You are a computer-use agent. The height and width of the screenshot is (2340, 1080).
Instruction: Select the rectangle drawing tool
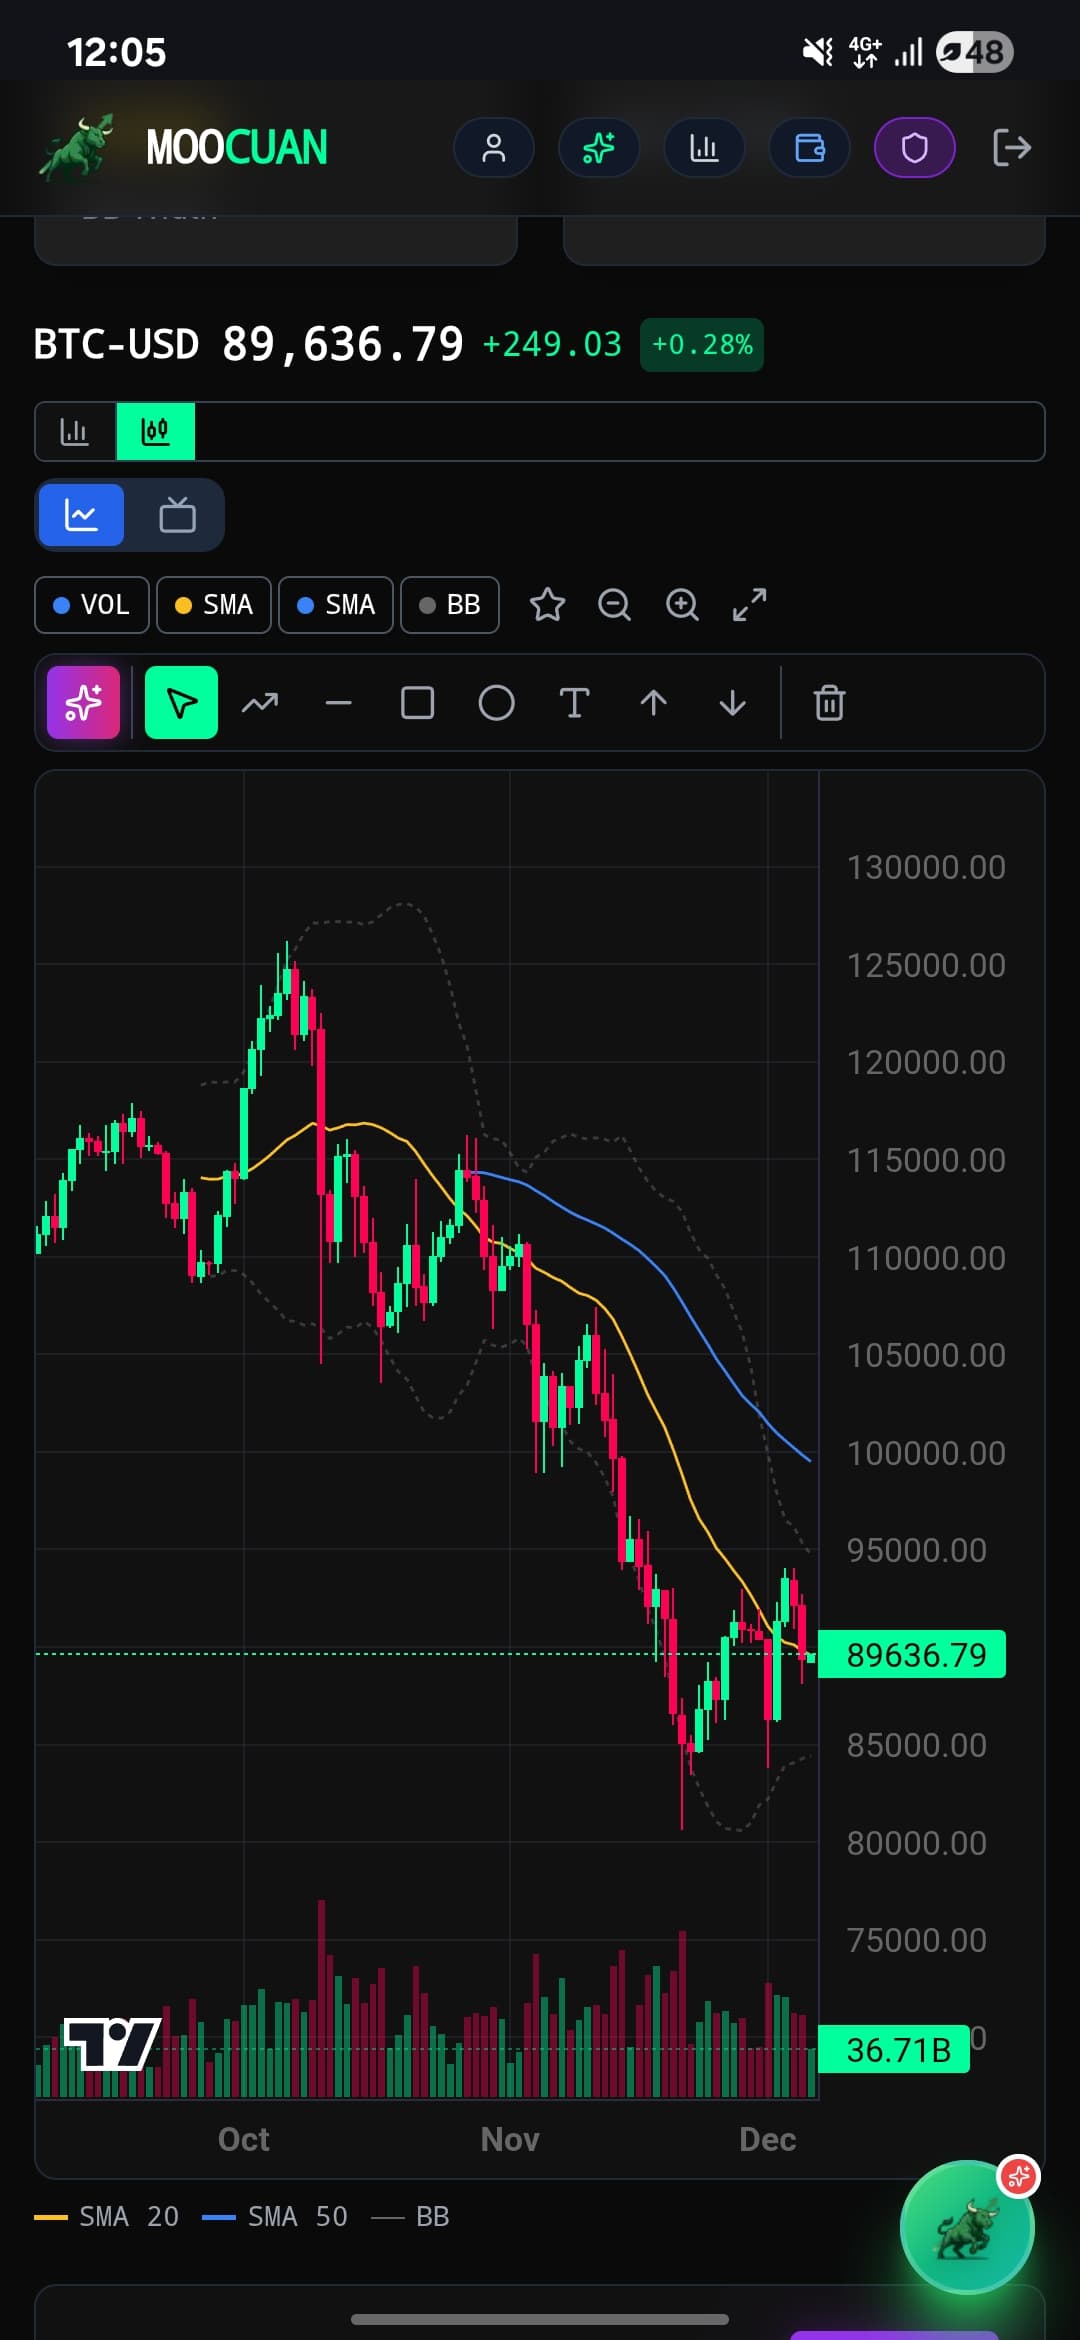point(417,703)
